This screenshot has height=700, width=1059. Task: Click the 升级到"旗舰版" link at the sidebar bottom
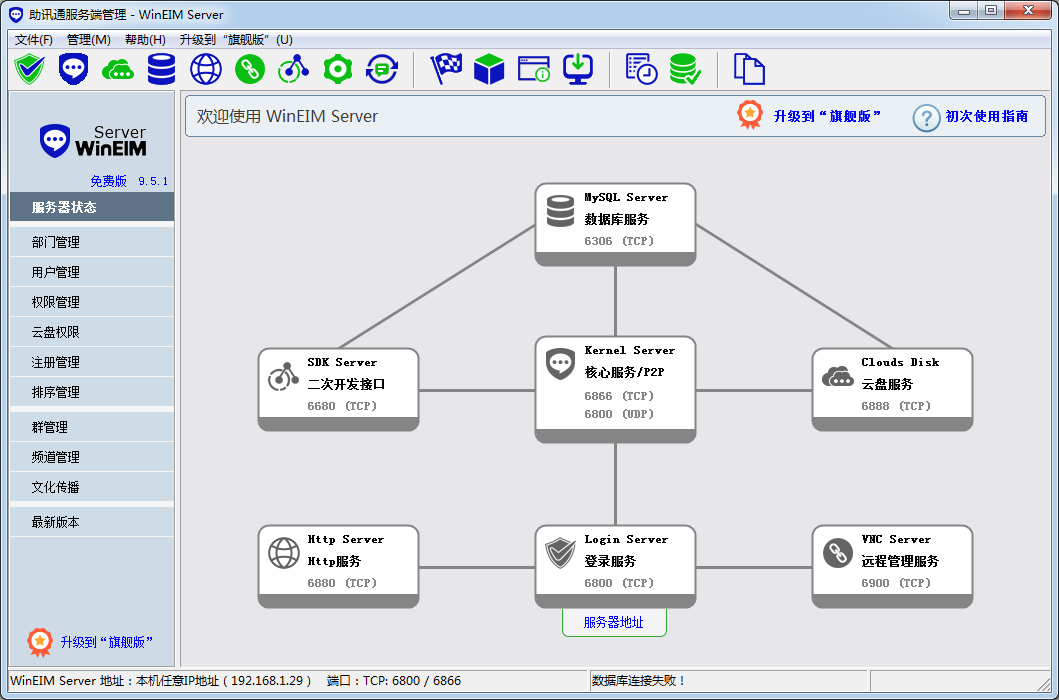pos(107,642)
